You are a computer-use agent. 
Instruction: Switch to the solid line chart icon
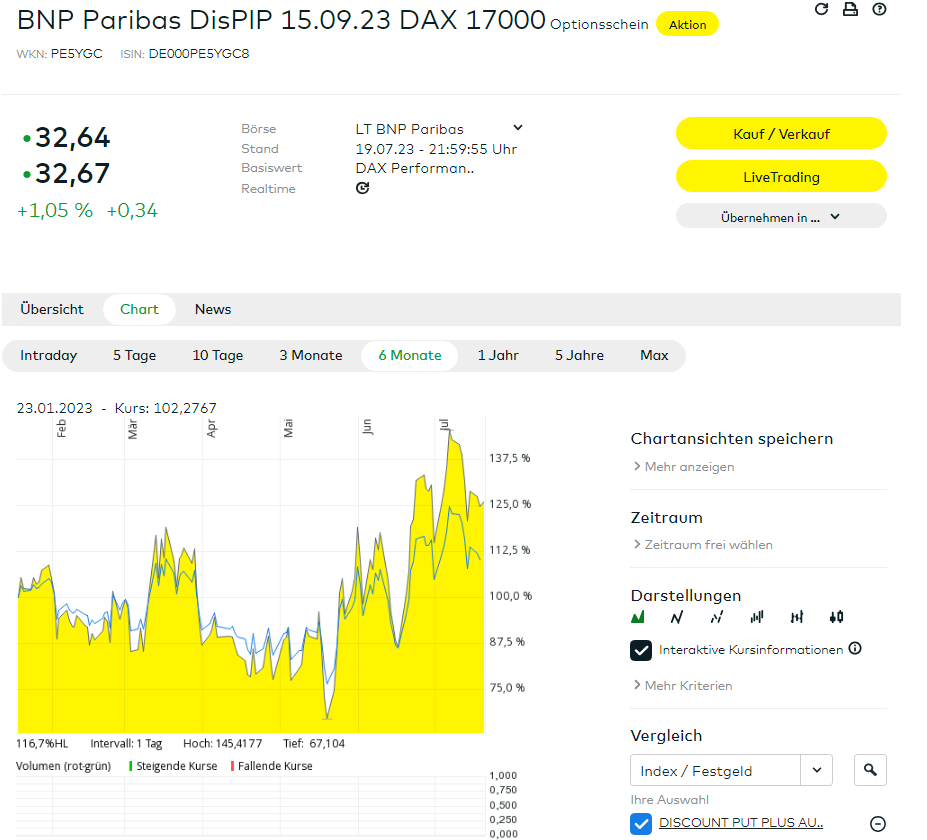pyautogui.click(x=677, y=617)
